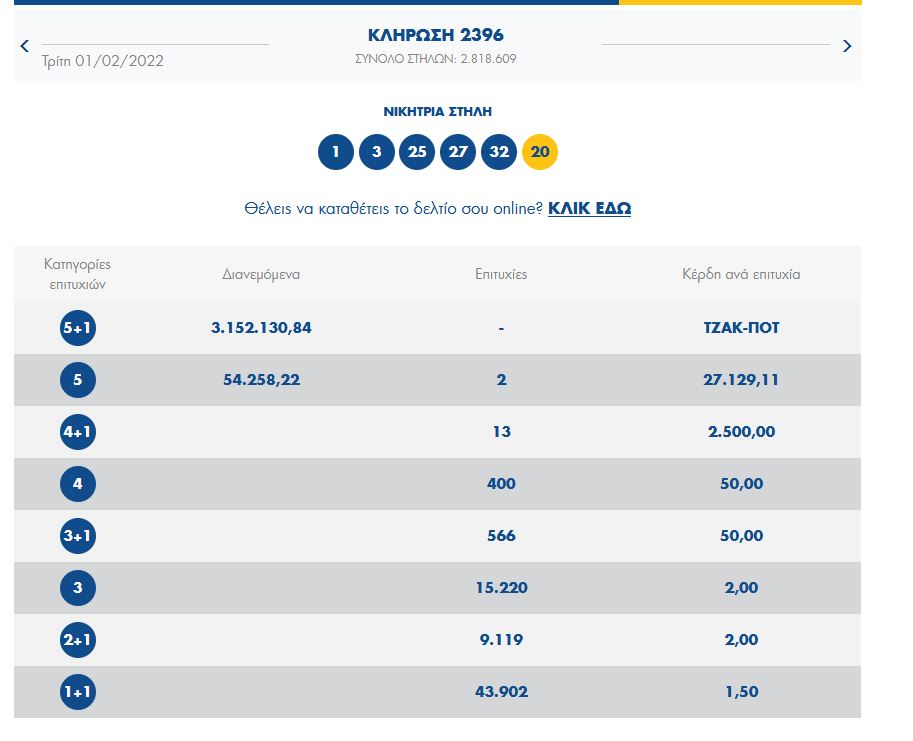
Task: Click the ΤΖΑΚ-ΠΟΤ jackpot cell
Action: (741, 328)
